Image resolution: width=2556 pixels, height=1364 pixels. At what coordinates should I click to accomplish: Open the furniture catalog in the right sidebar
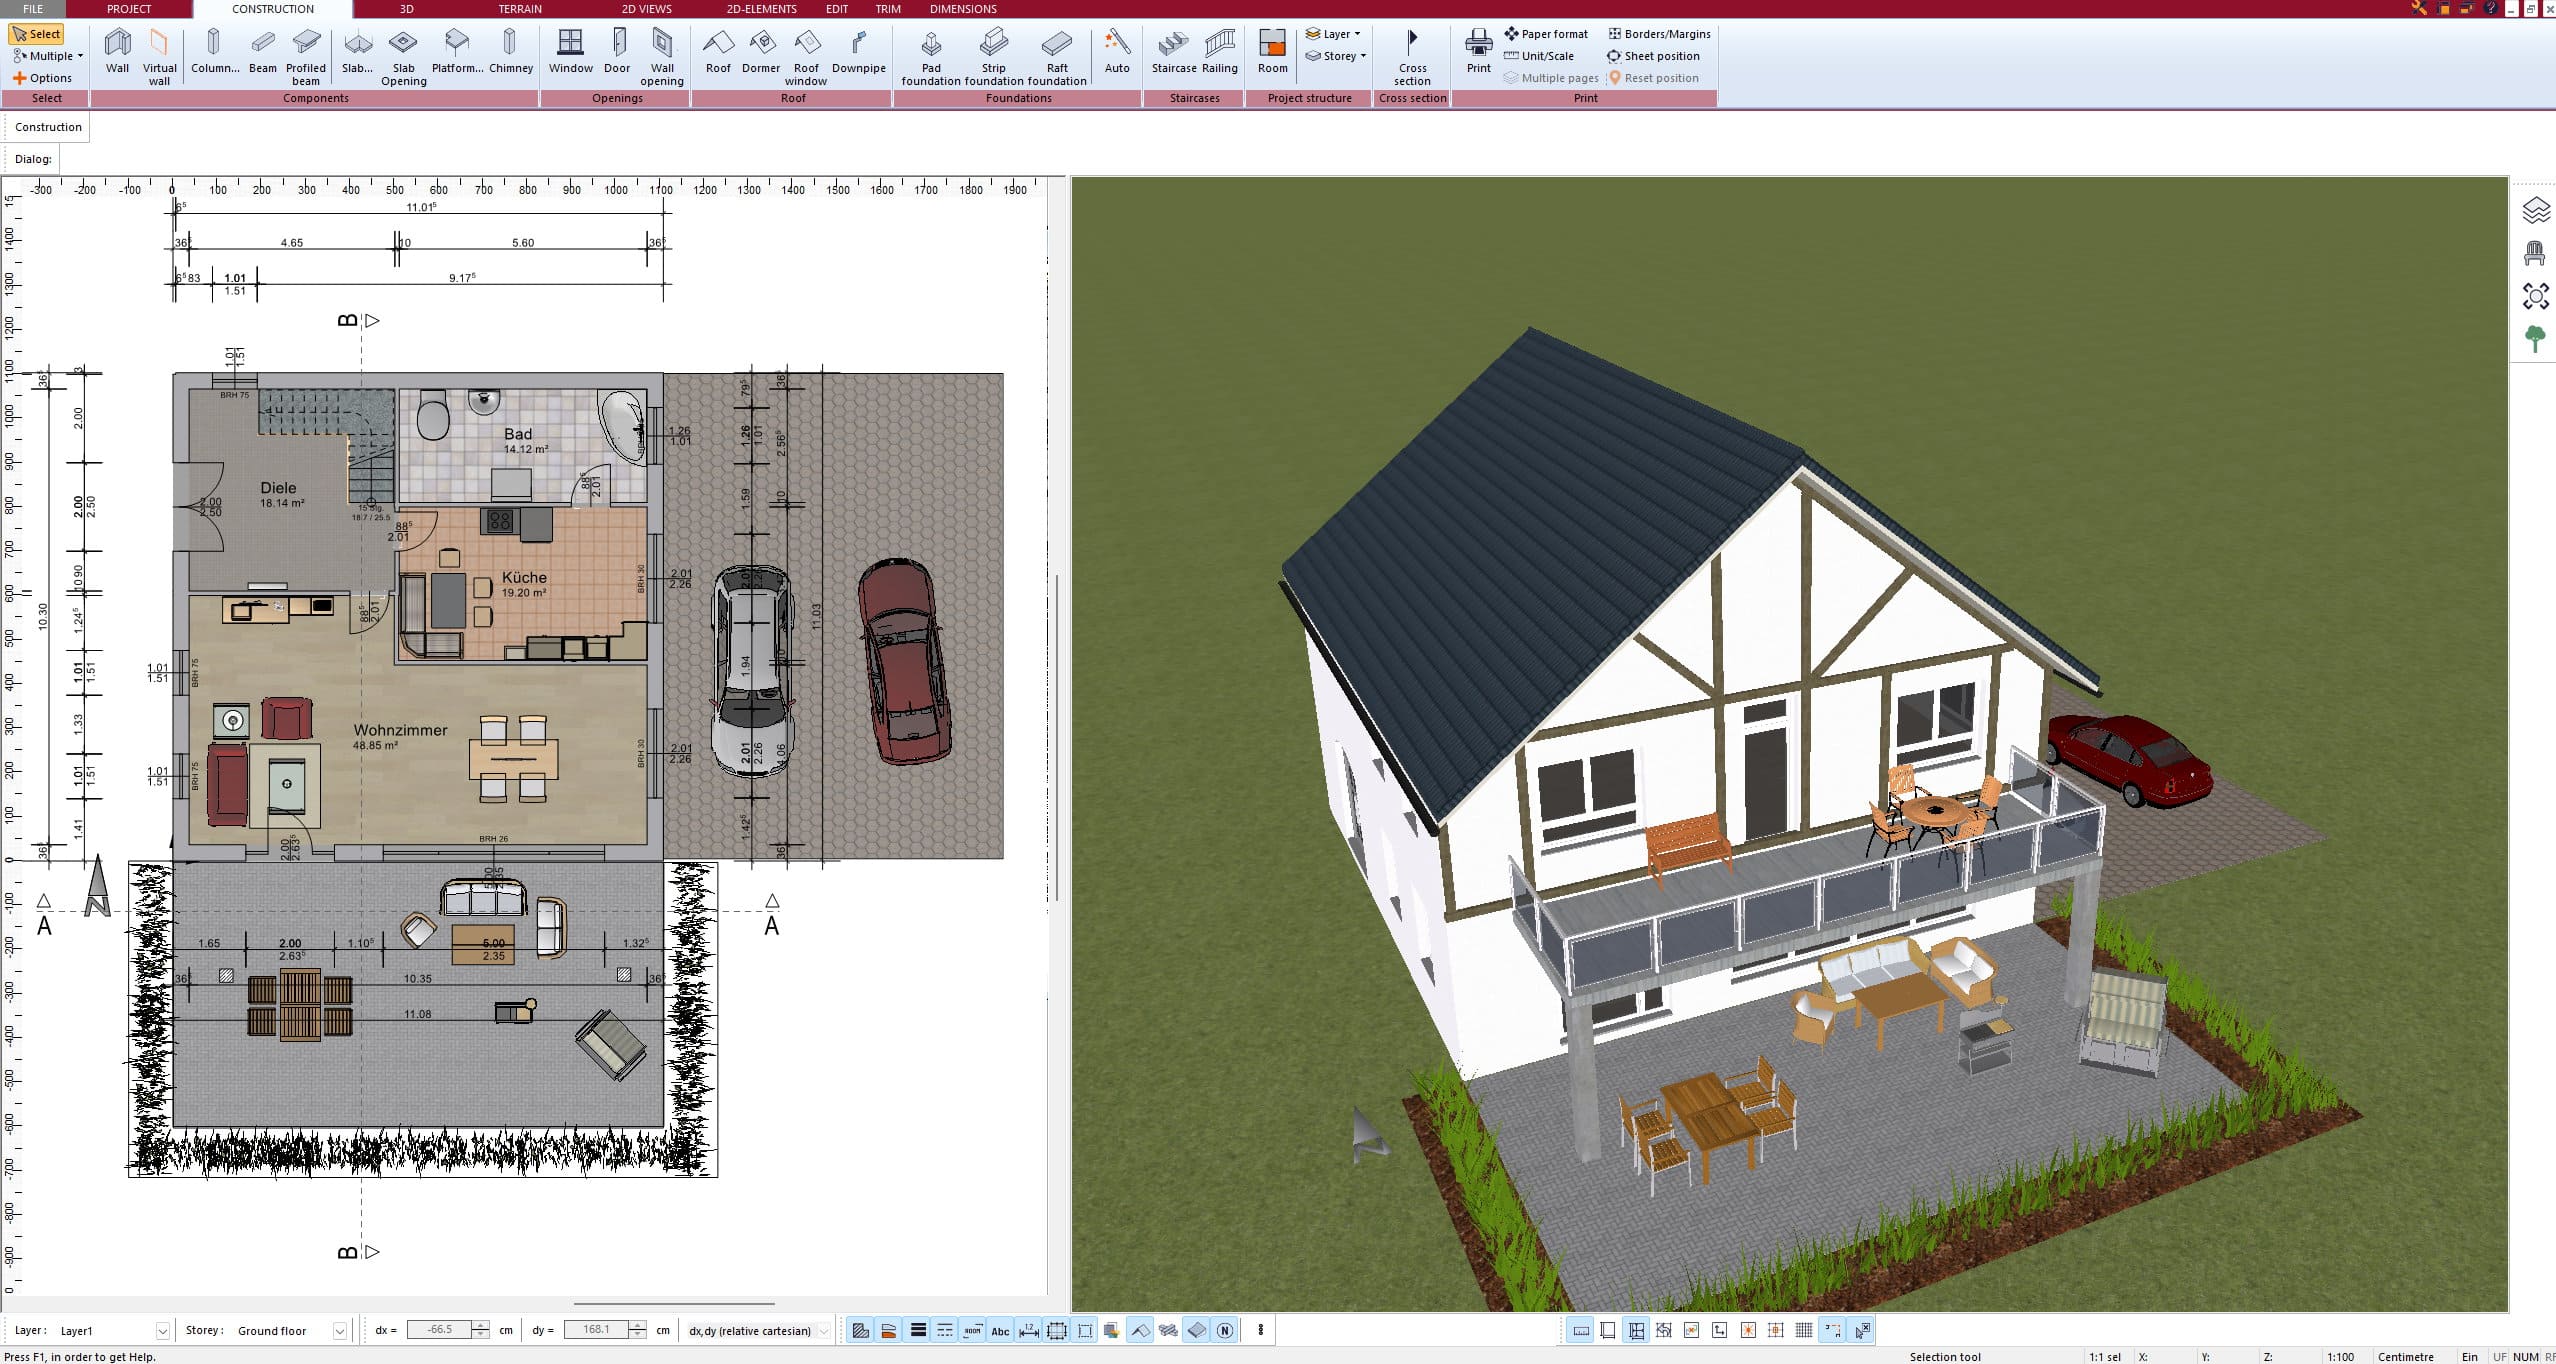[2535, 252]
